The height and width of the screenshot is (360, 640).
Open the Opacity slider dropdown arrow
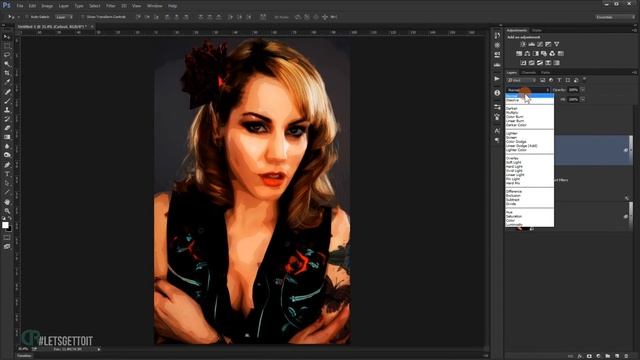point(583,90)
